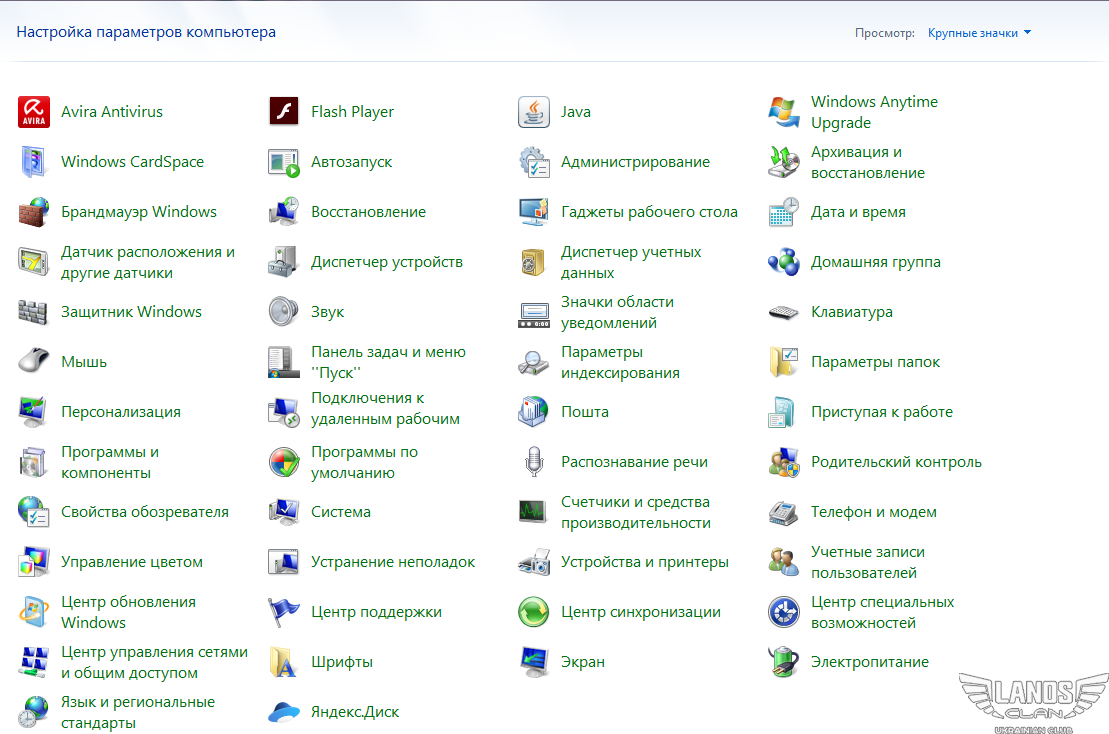The height and width of the screenshot is (734, 1109).
Task: Open the Персонализация link
Action: (x=121, y=412)
